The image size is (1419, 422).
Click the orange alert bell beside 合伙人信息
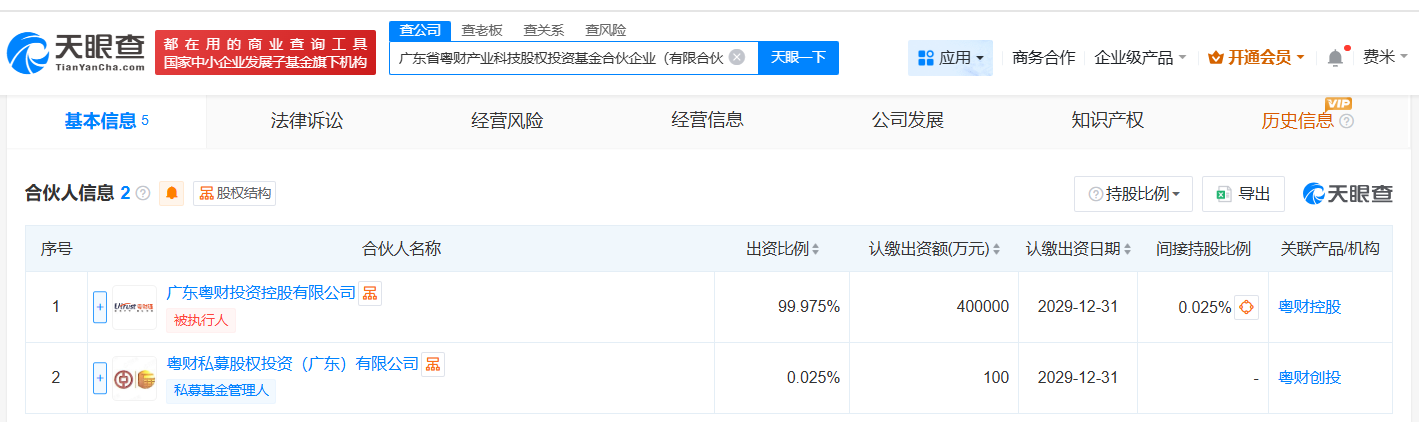click(172, 193)
